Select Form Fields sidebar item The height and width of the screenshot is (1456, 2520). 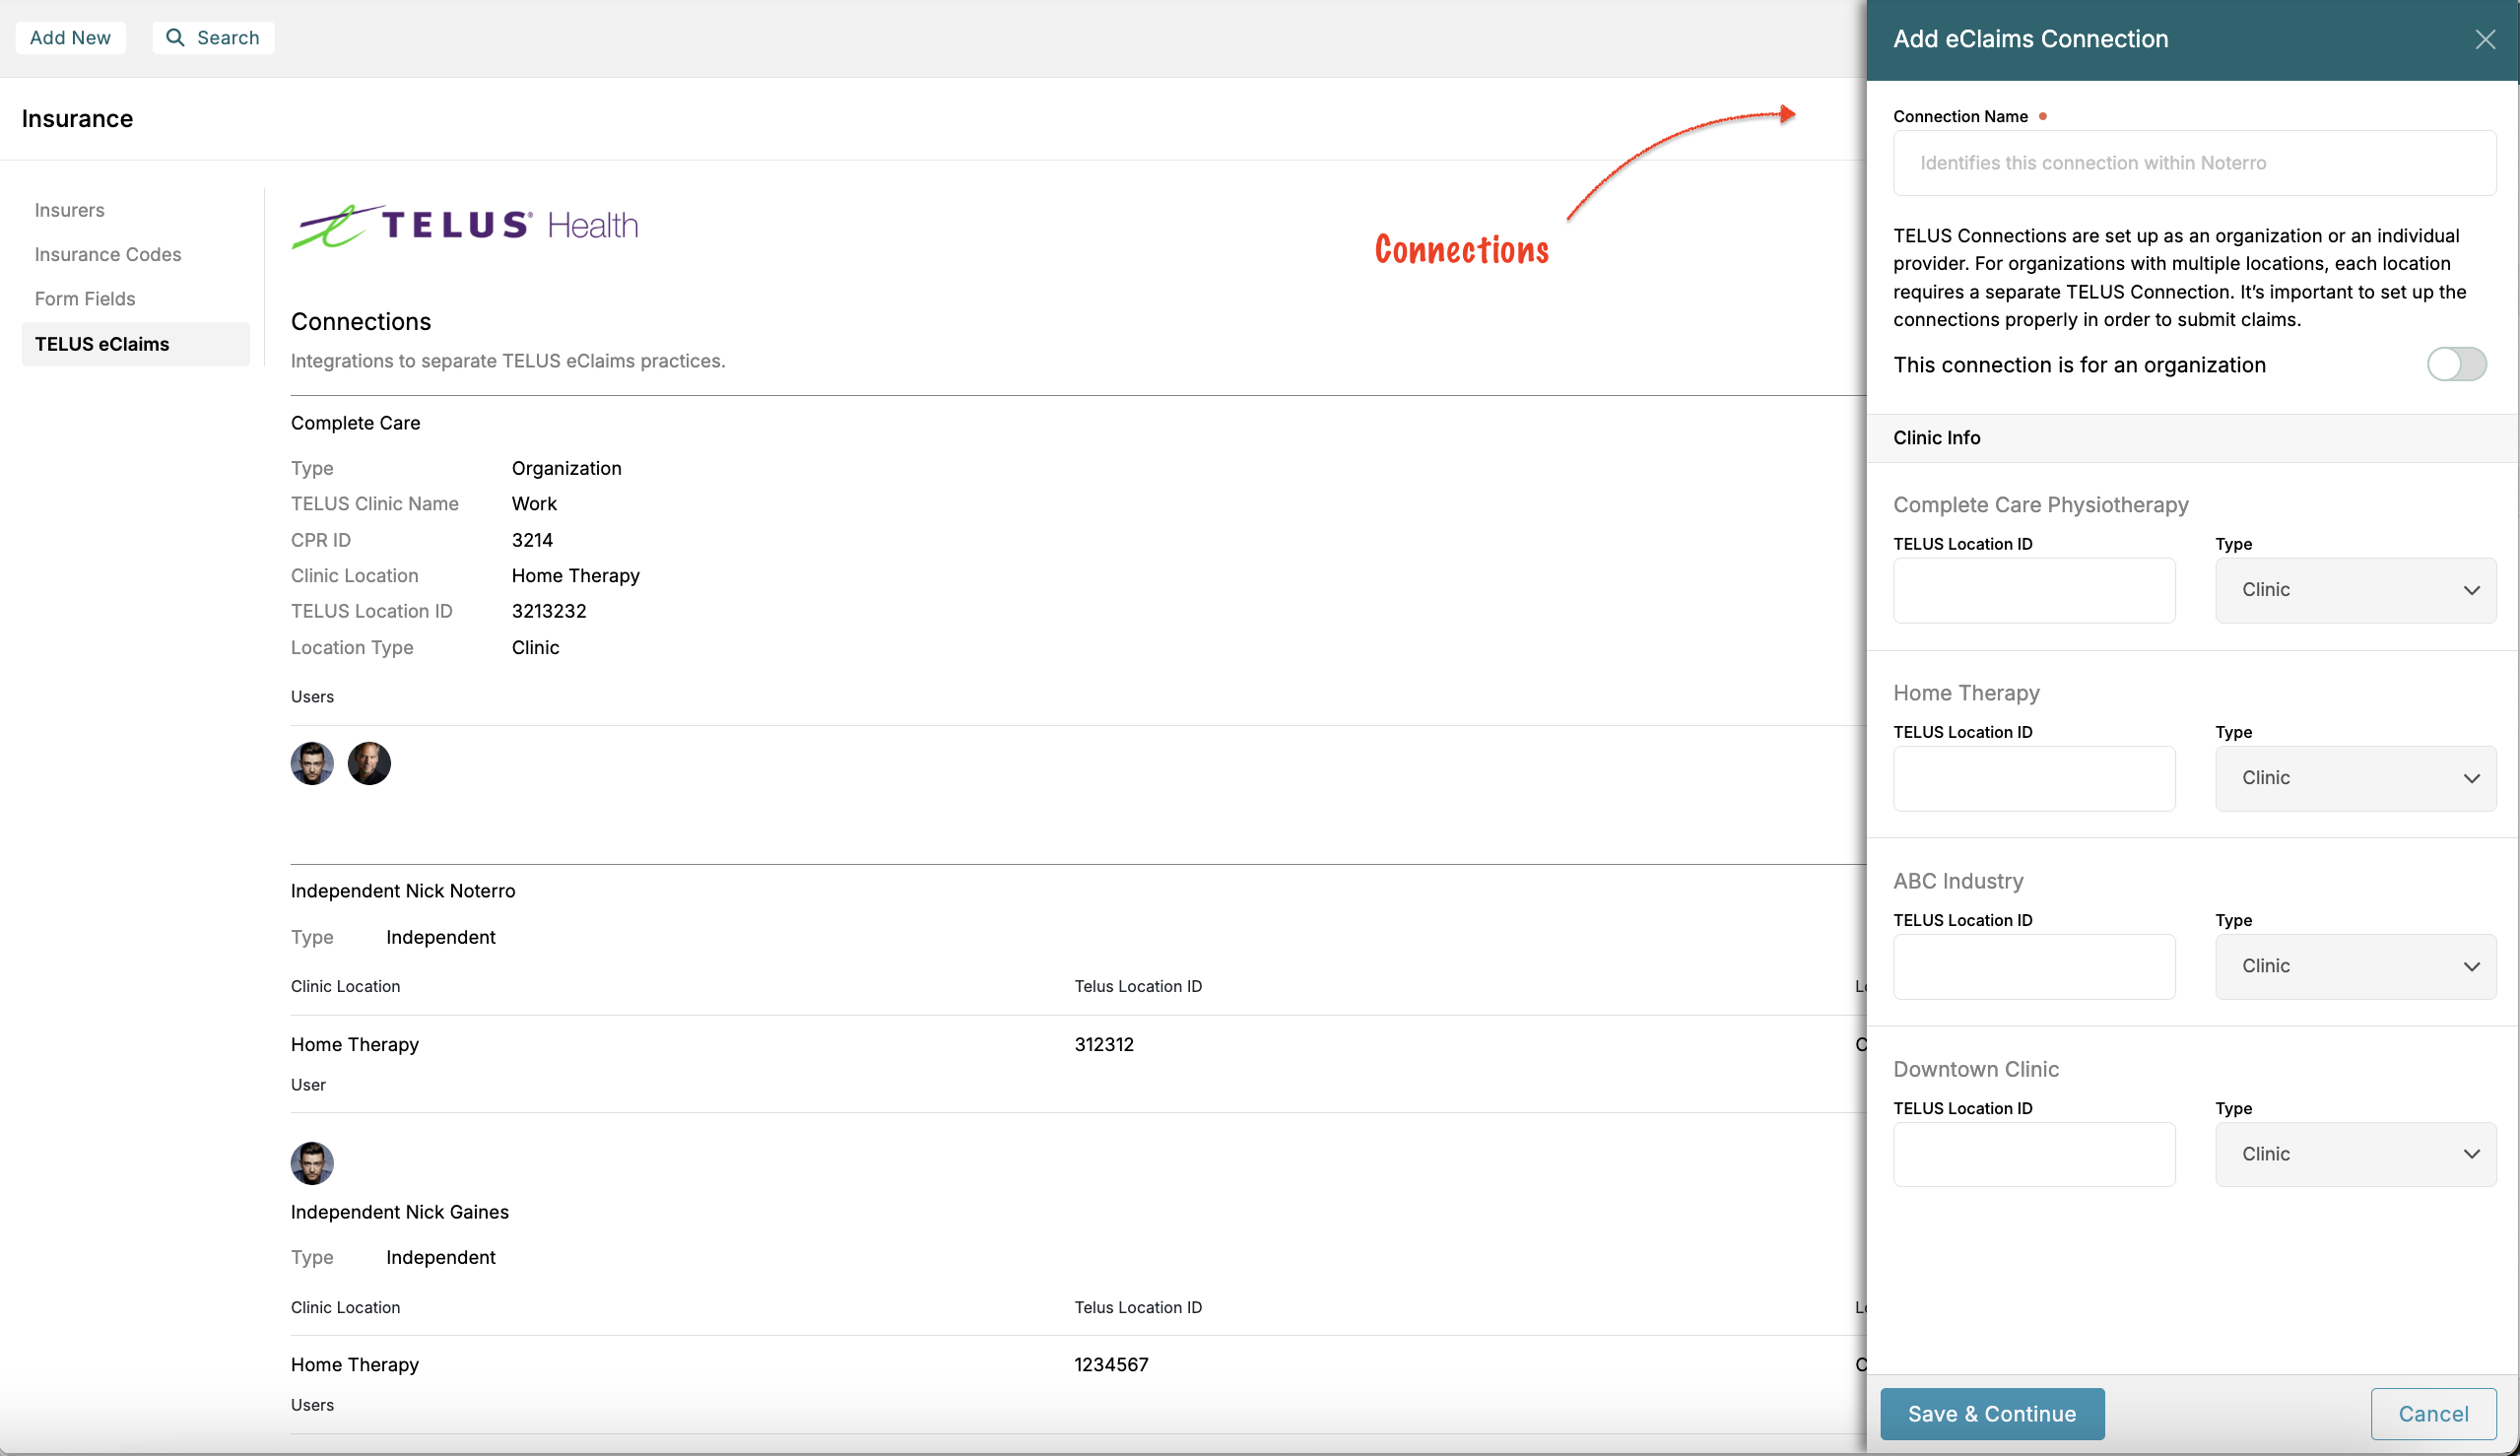tap(85, 299)
